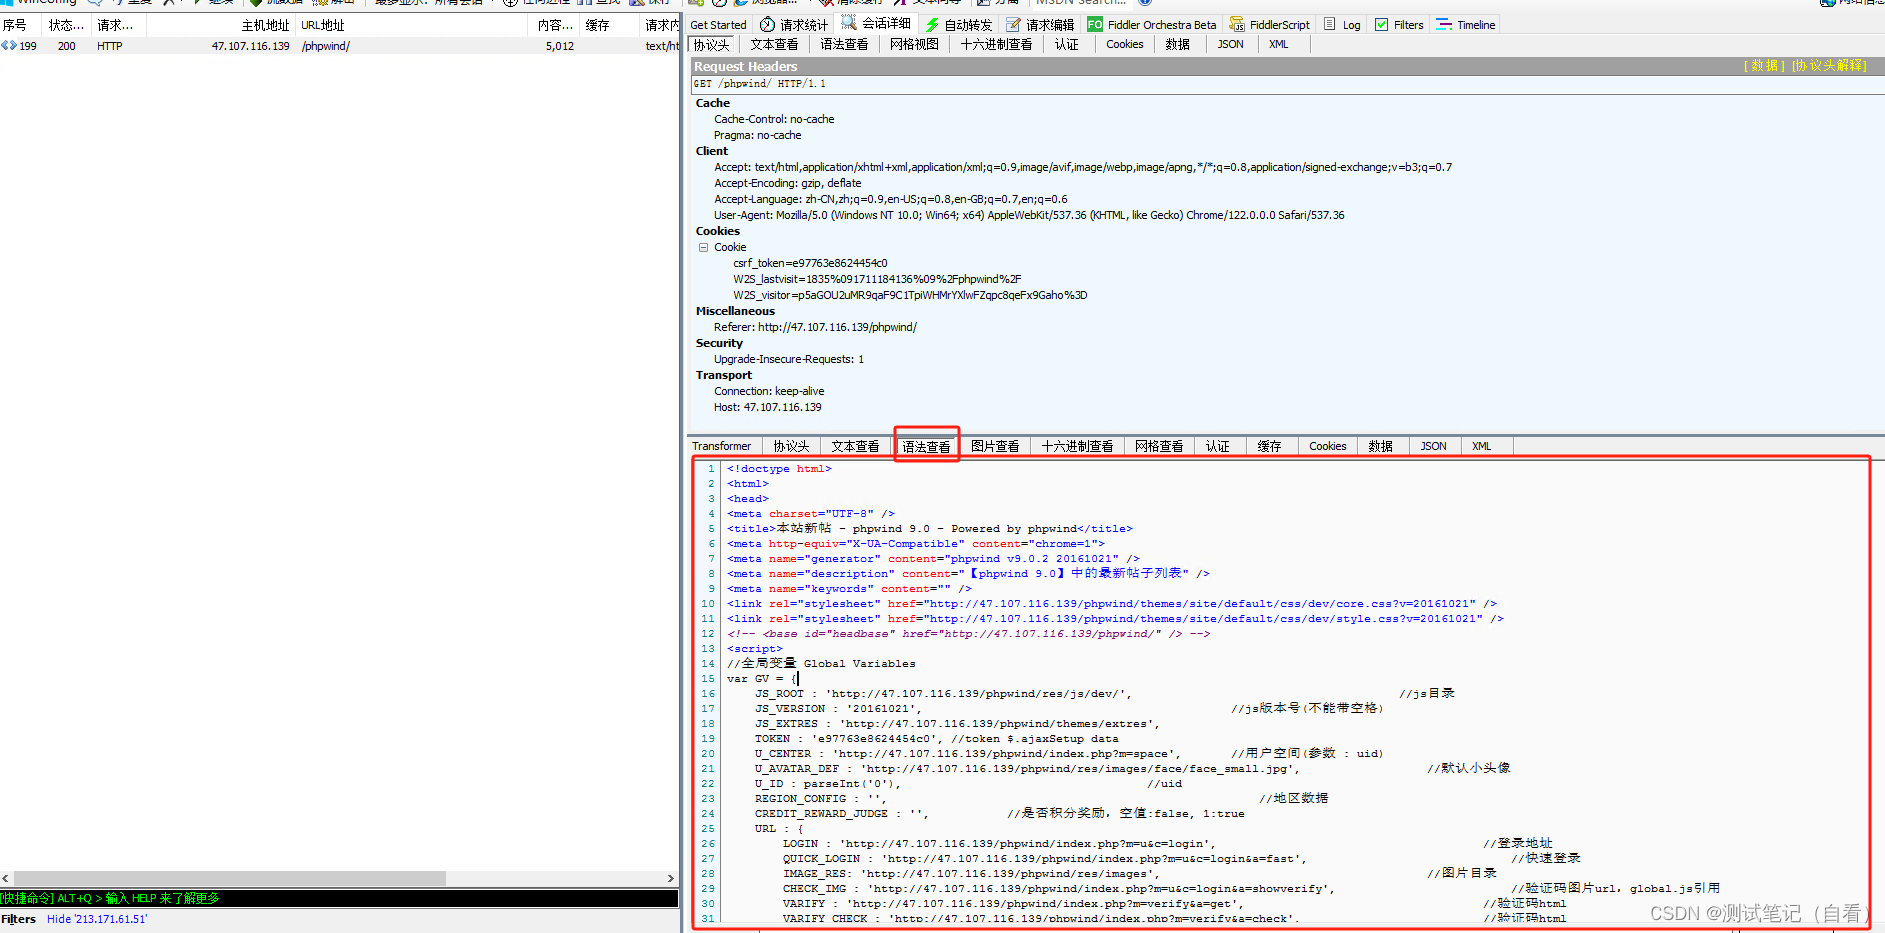Open the Log tab
Screen dimensions: 1885x933
(1342, 24)
